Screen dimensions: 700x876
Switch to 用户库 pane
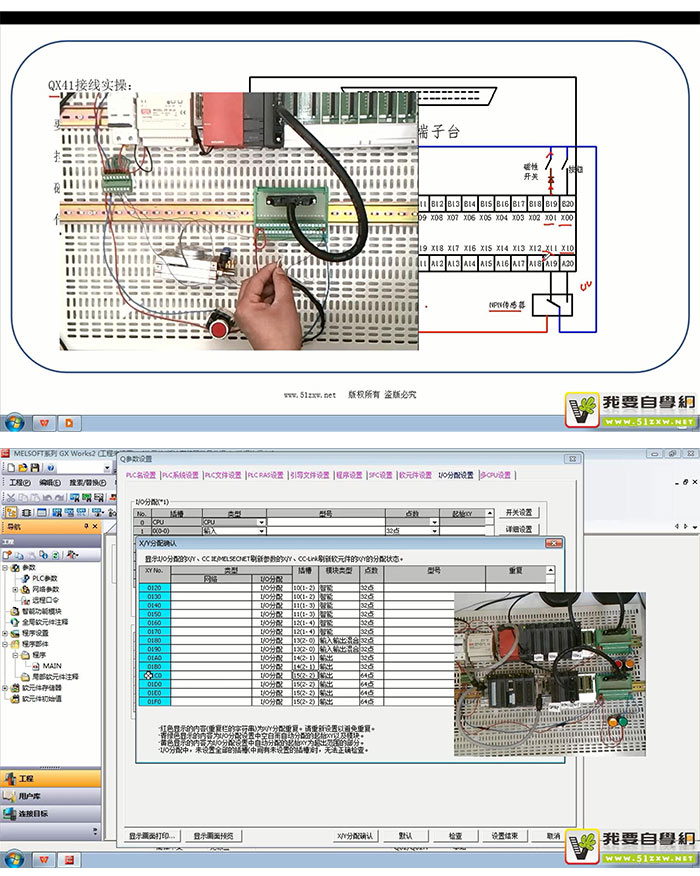tap(50, 796)
